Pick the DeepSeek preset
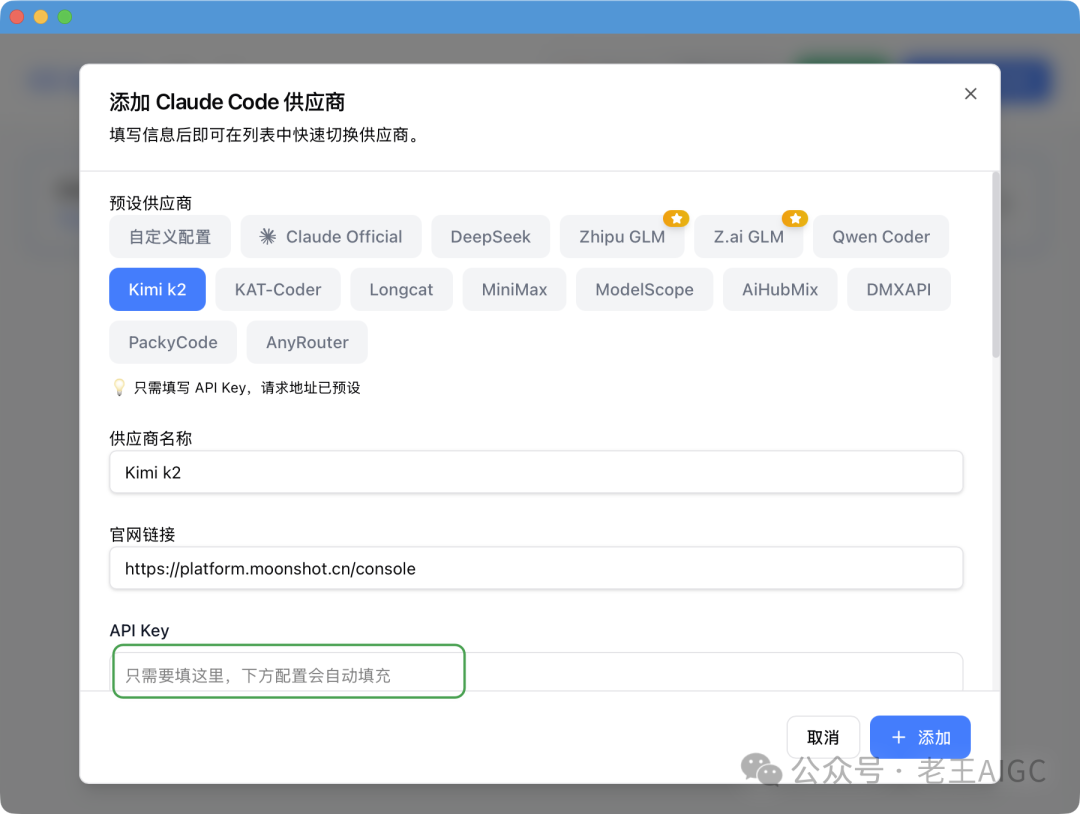The image size is (1080, 814). point(490,237)
